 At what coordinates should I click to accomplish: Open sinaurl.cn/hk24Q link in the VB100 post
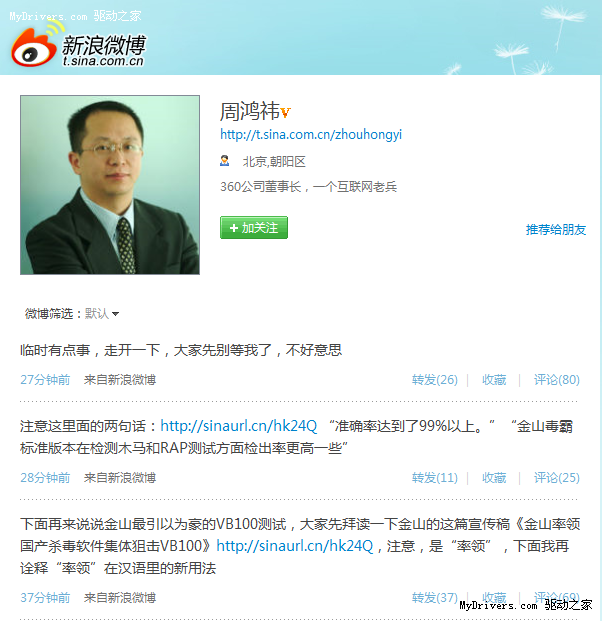(x=295, y=546)
